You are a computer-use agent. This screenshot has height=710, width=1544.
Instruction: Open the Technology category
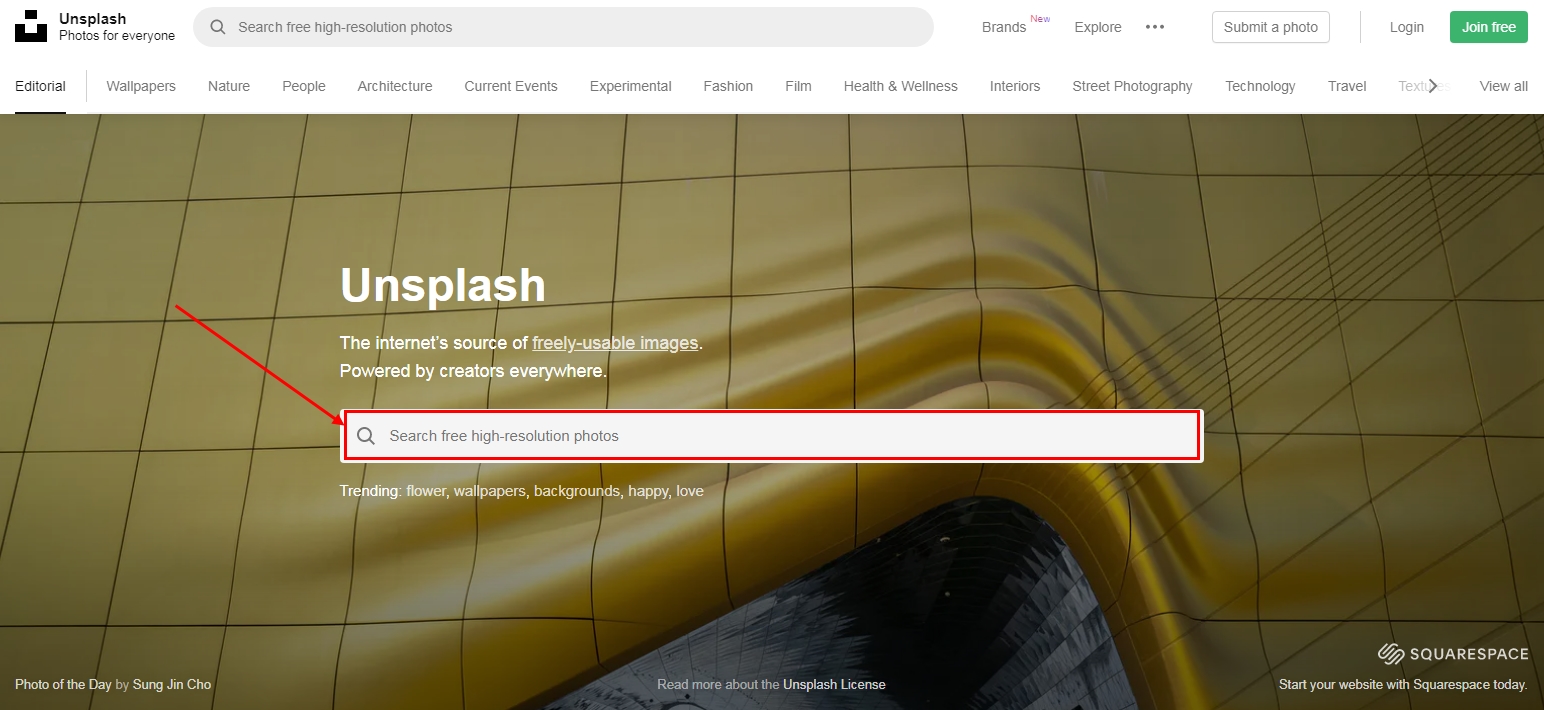coord(1260,86)
